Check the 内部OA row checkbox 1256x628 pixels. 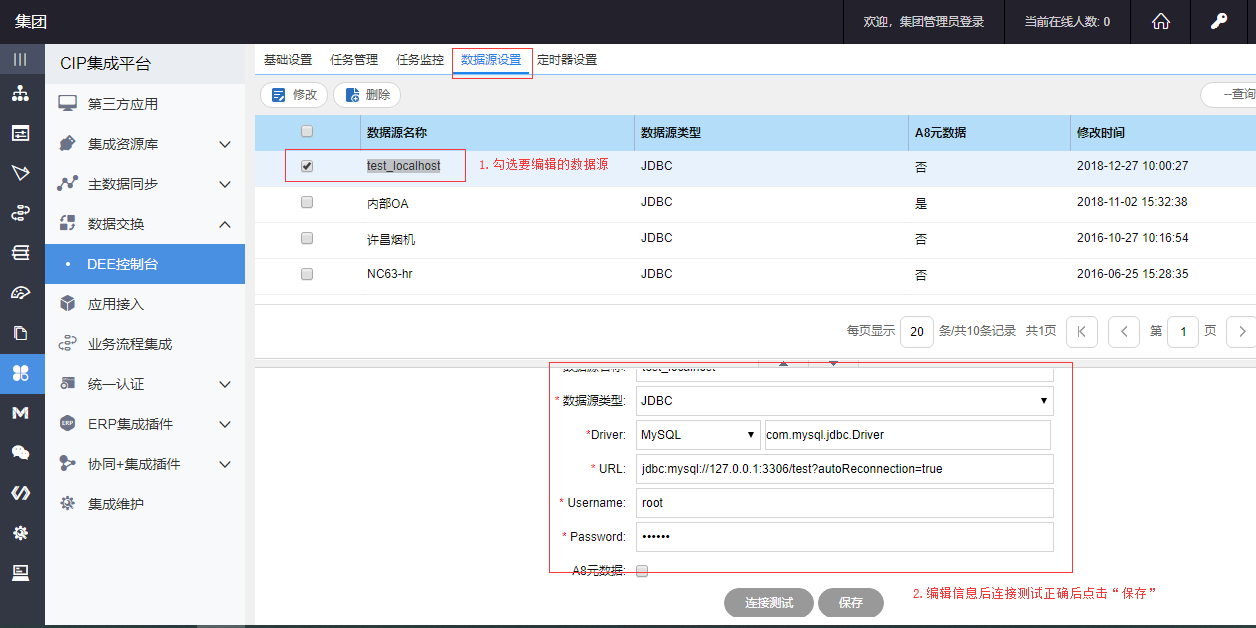307,202
